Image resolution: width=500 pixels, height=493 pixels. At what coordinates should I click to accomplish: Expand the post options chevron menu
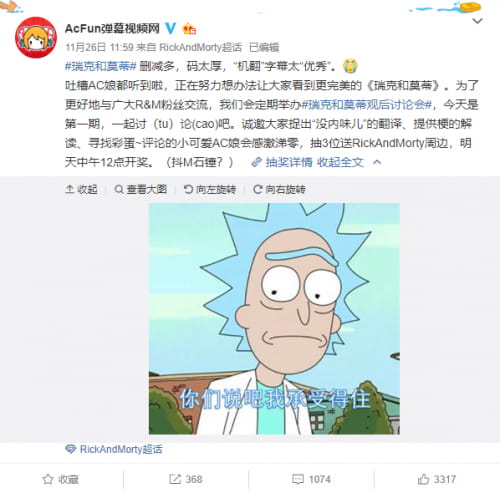click(478, 21)
